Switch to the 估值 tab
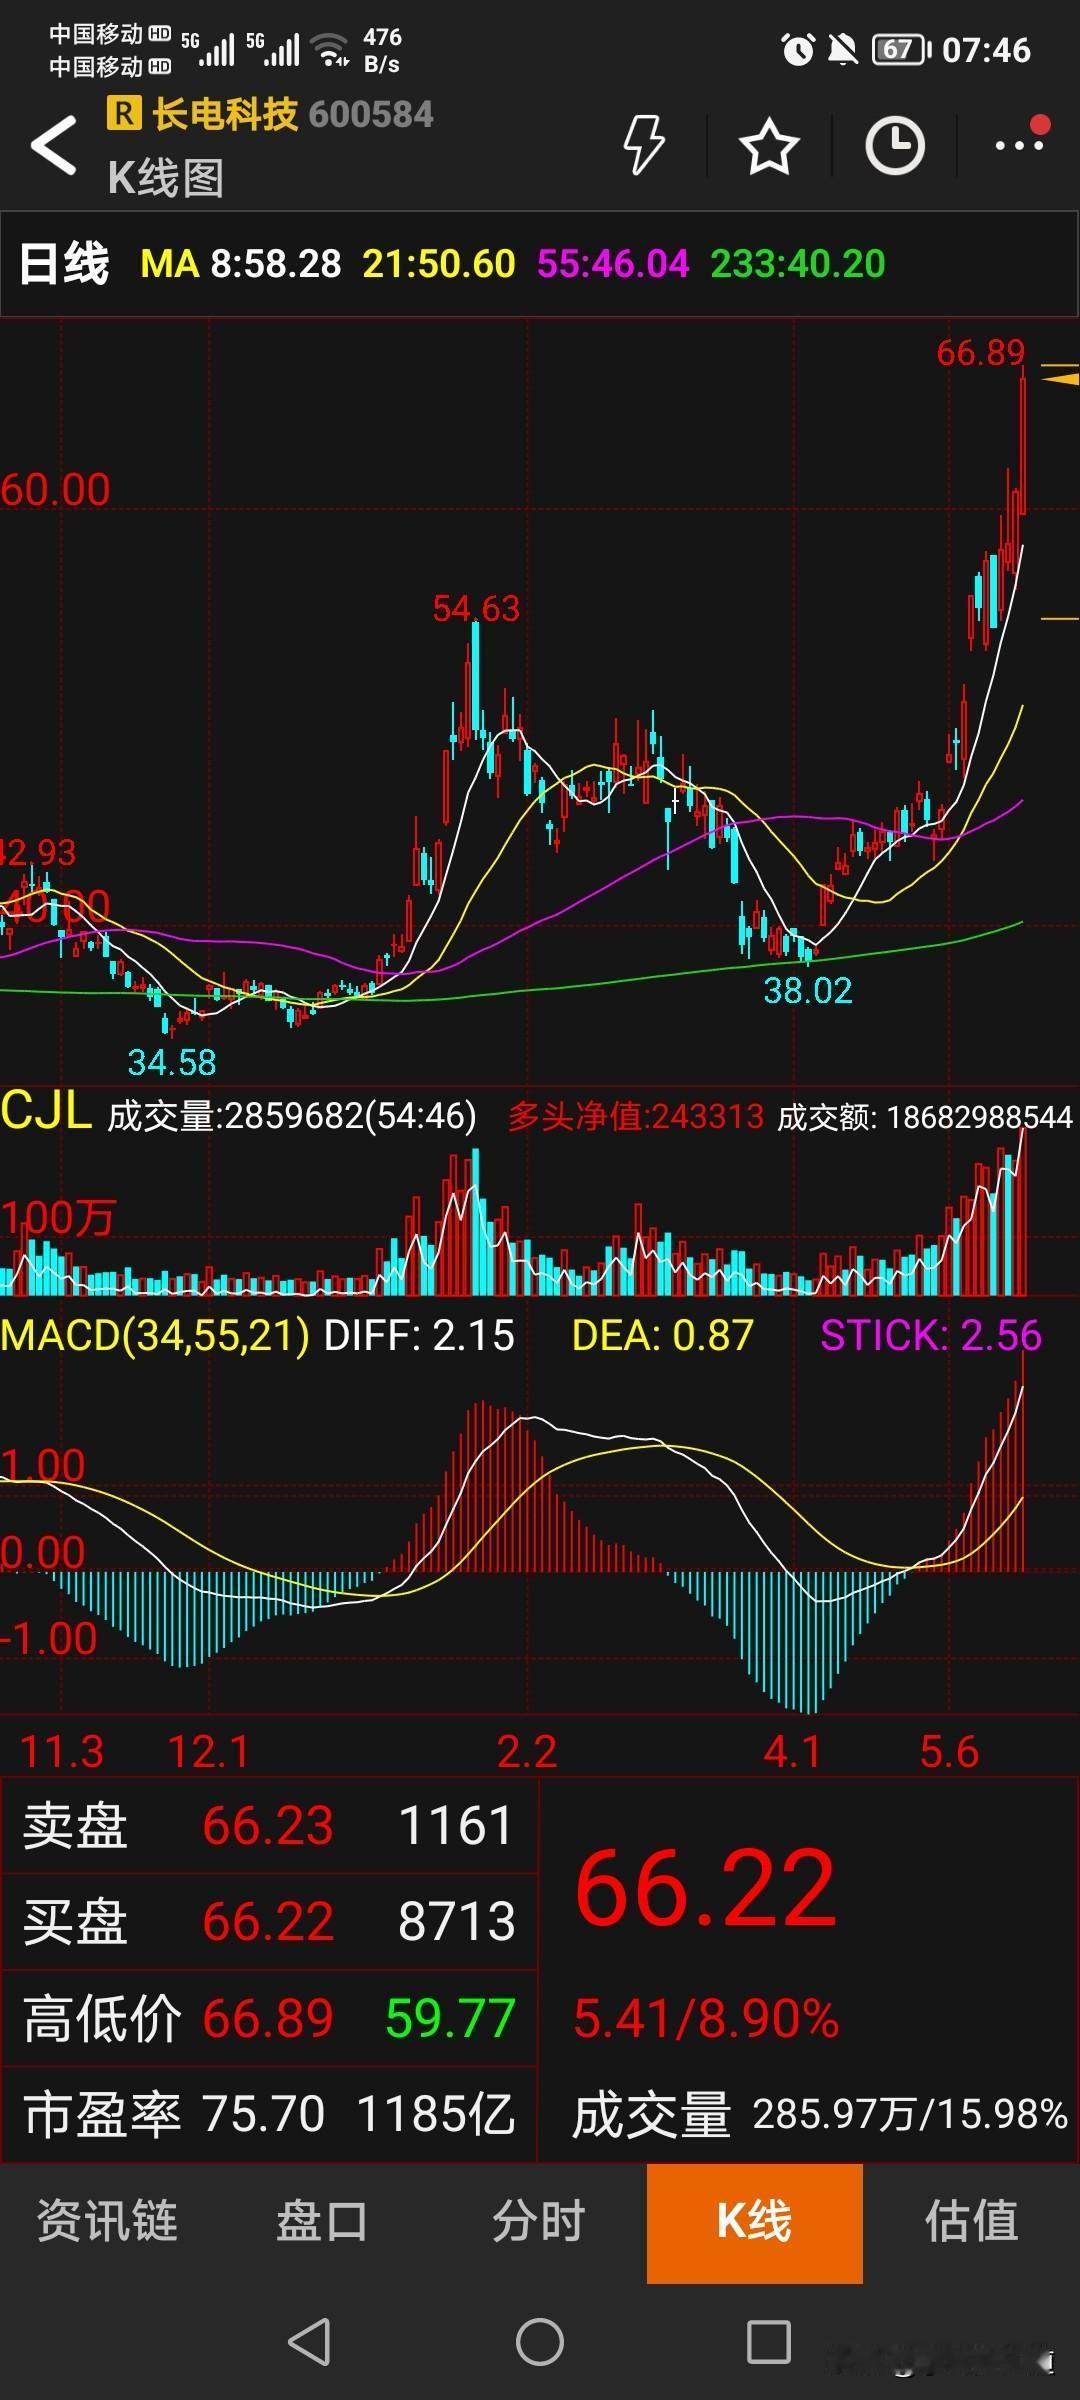Screen dimensions: 1080x2400 pyautogui.click(x=971, y=2221)
